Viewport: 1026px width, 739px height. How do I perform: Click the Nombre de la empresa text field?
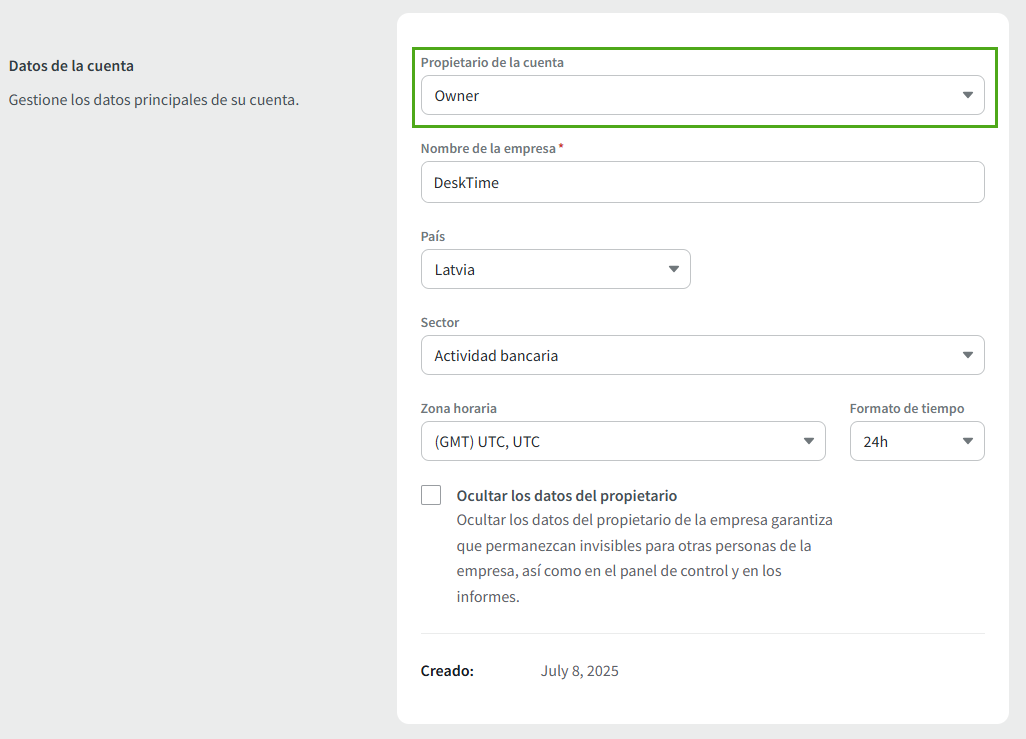click(x=702, y=183)
